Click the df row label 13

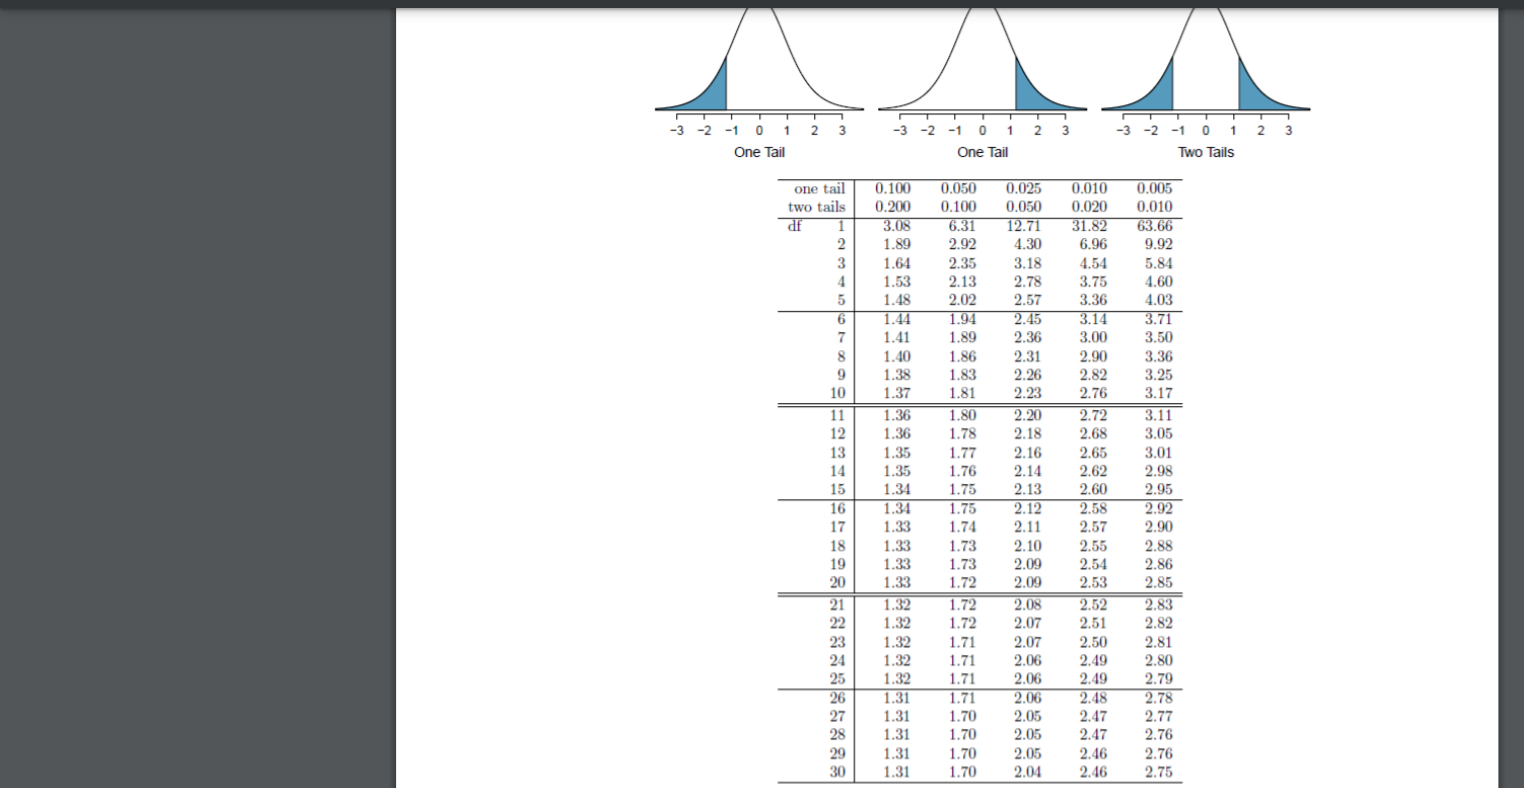pos(837,452)
